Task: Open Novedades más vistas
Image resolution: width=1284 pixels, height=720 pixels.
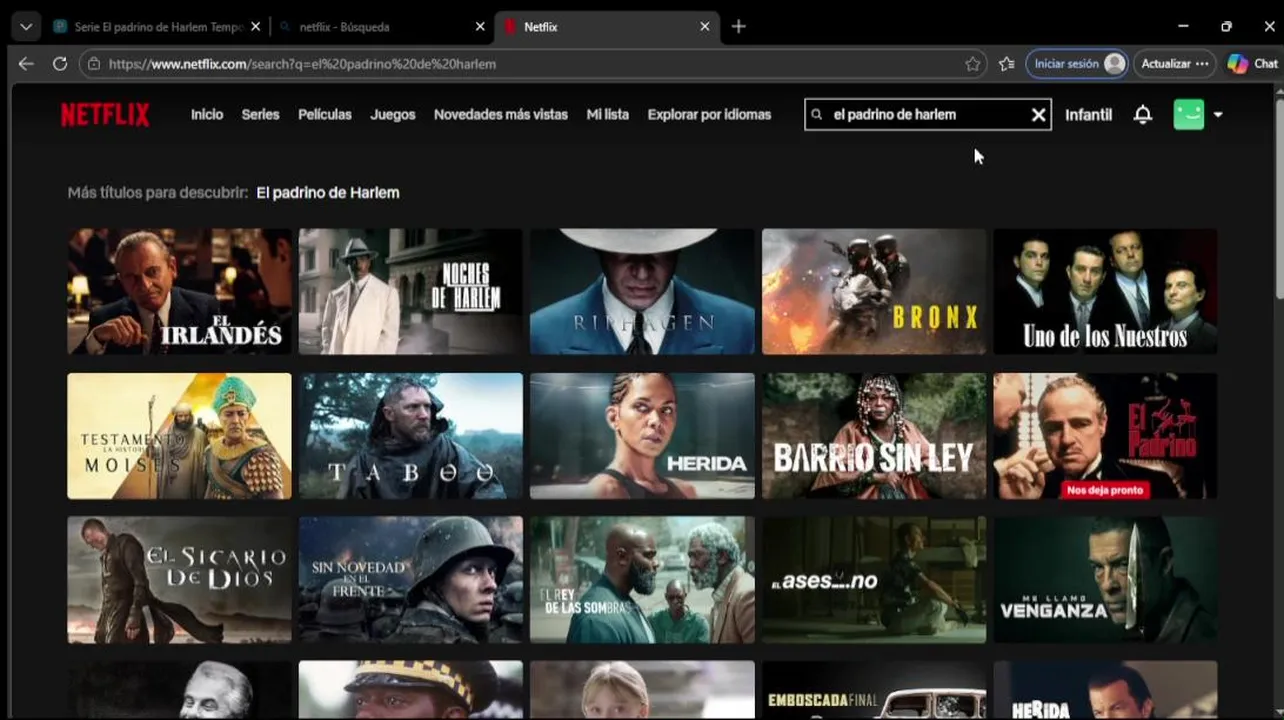Action: (501, 115)
